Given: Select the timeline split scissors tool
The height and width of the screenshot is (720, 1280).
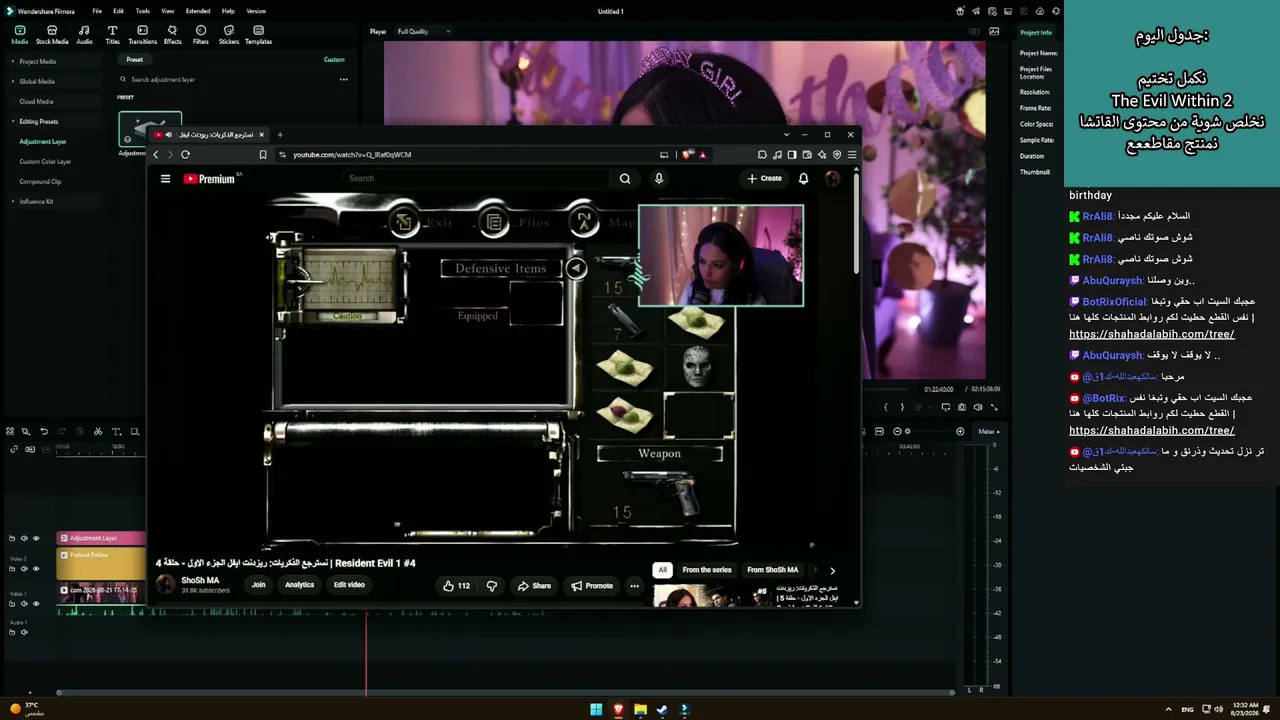Looking at the screenshot, I should (x=98, y=432).
